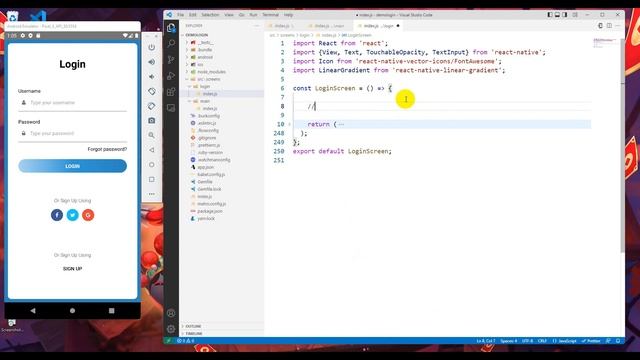Select babel.config.js in the explorer
Viewport: 640px width, 360px height.
[211, 175]
